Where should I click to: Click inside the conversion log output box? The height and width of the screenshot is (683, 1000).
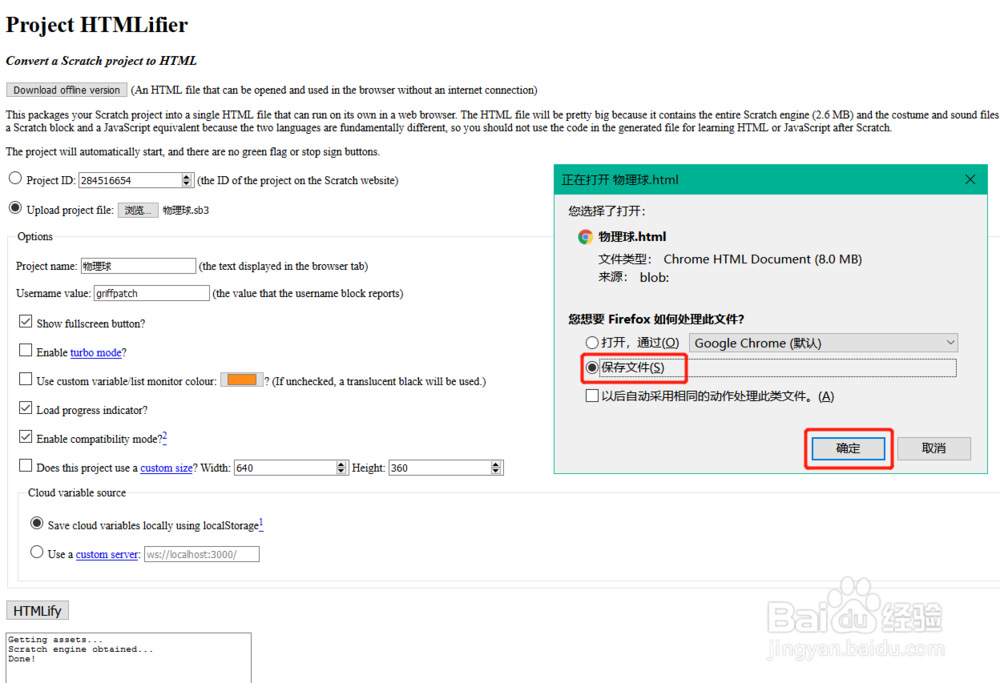[128, 657]
